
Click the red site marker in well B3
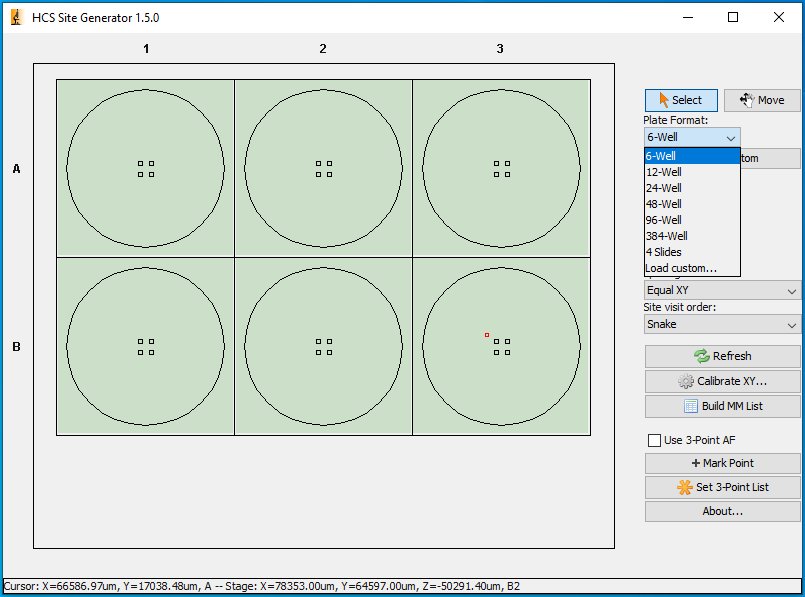pos(487,335)
